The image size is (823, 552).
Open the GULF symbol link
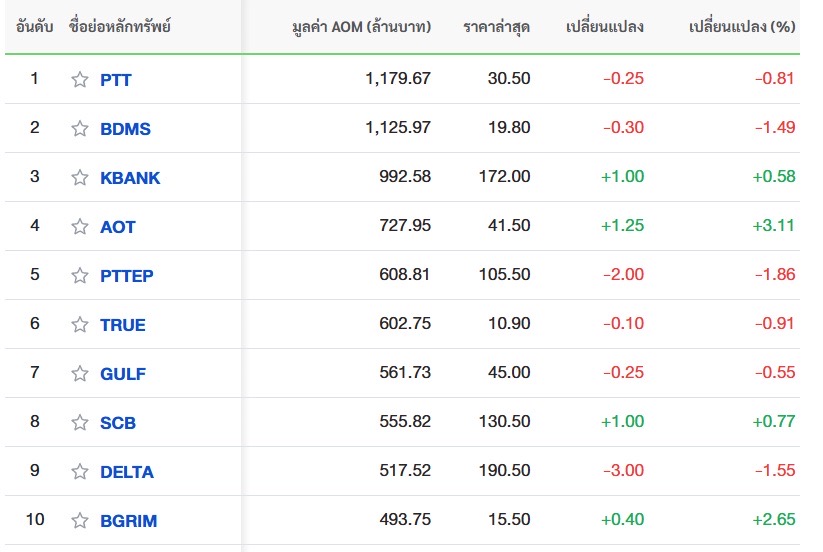123,374
